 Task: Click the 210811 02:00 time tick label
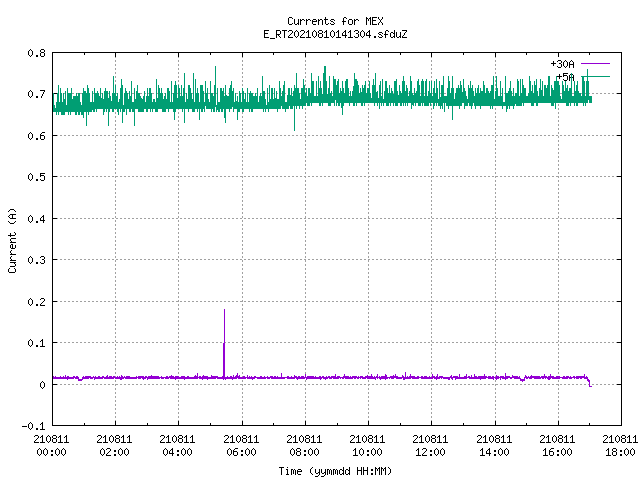click(115, 446)
